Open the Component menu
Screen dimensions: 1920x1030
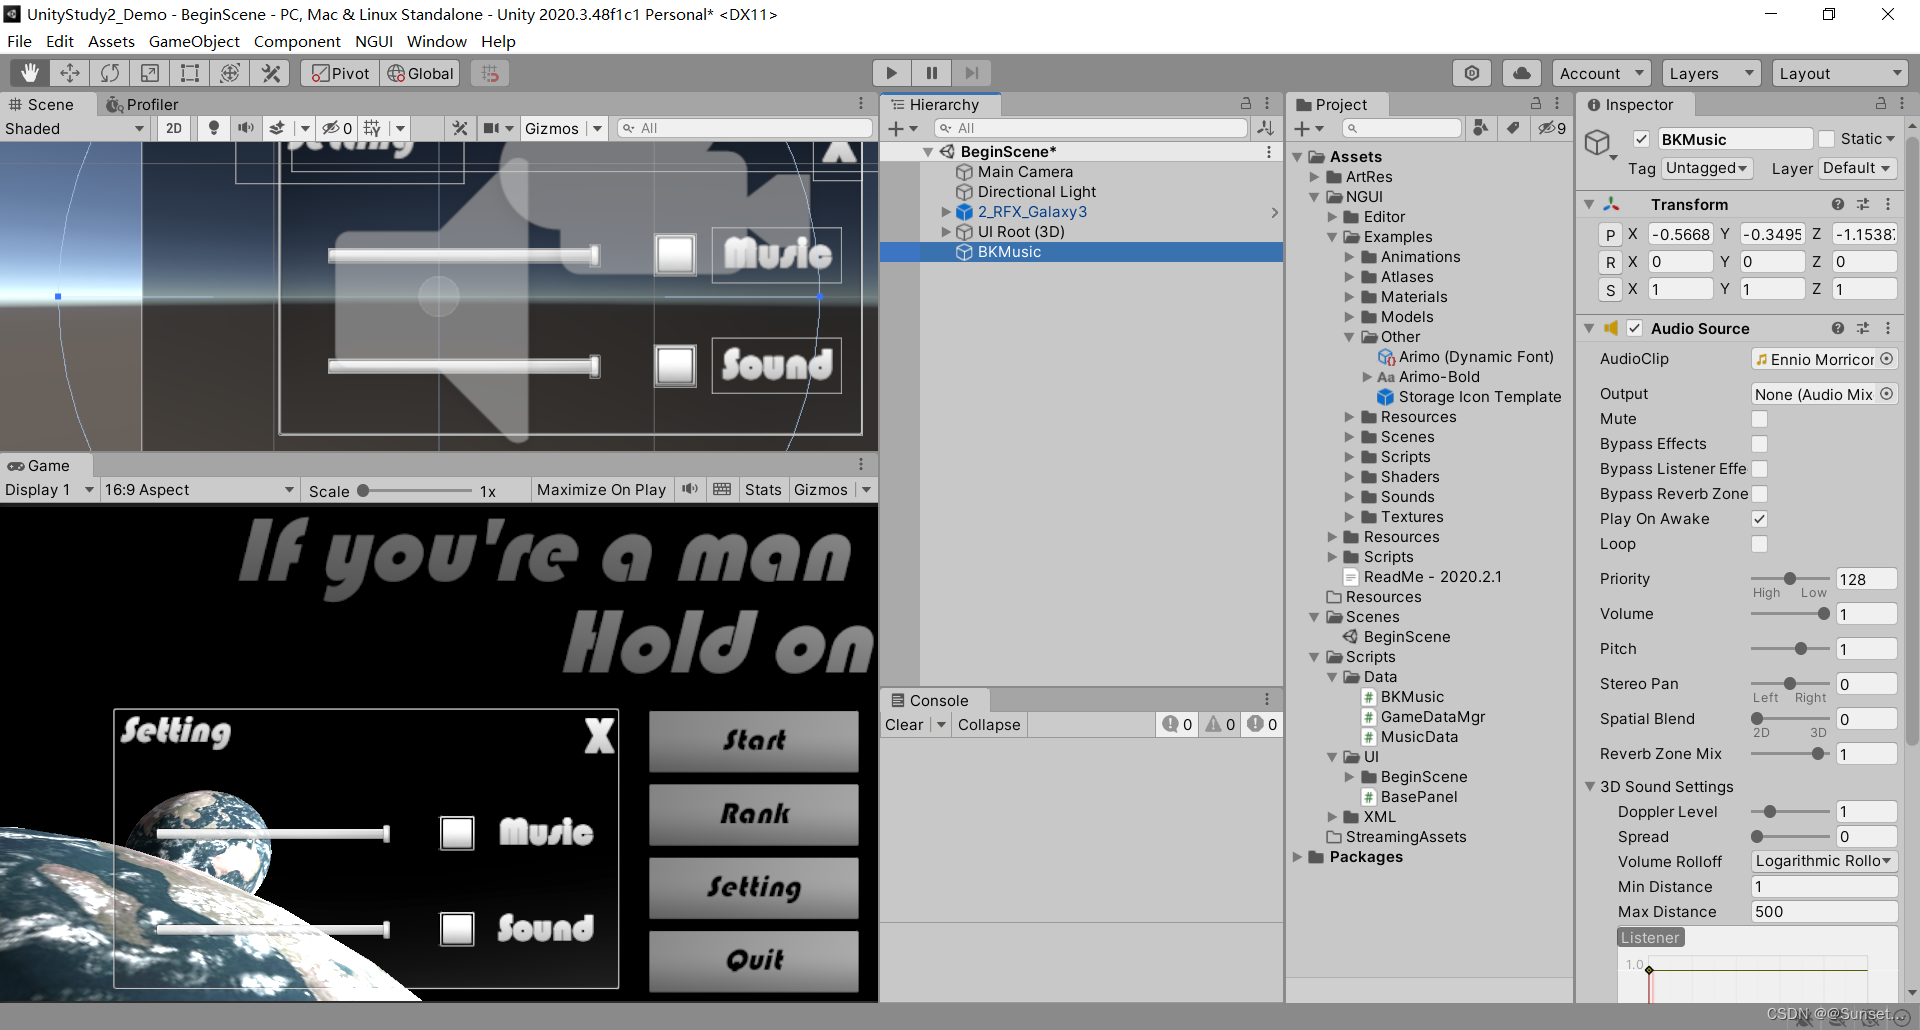(x=297, y=41)
